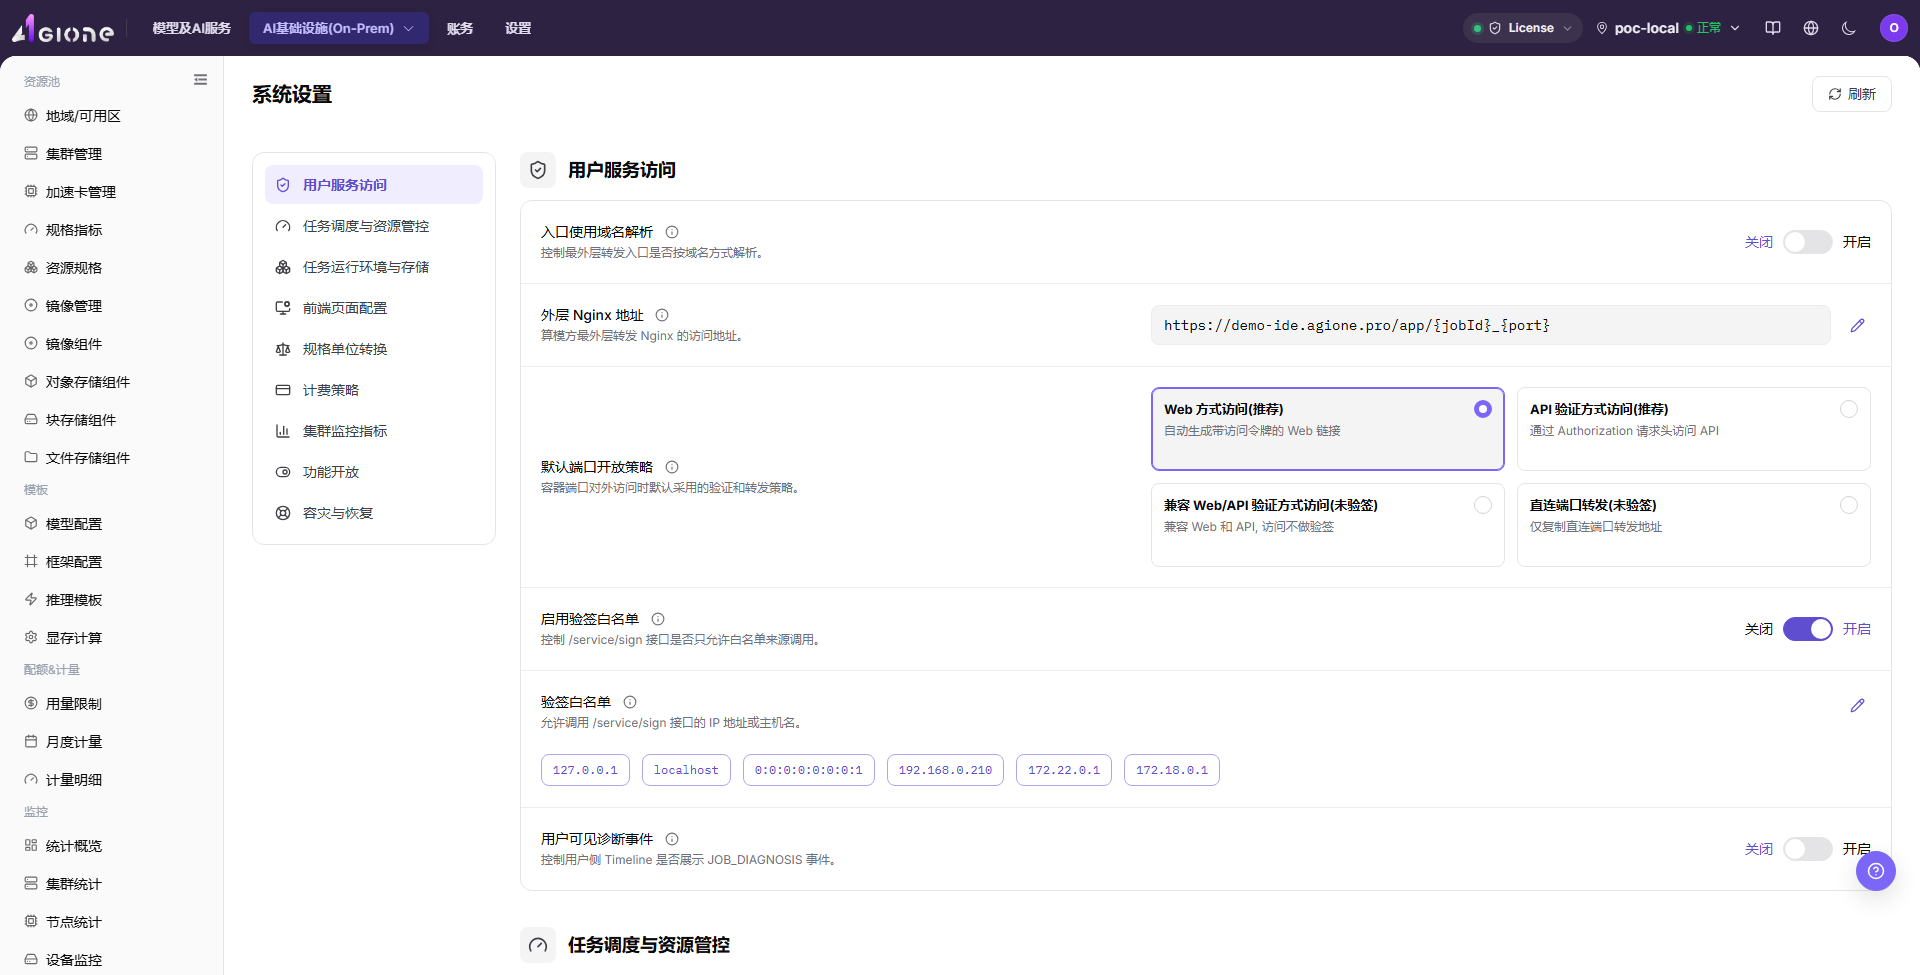Show info for 默认端口开放策略
Screen dimensions: 1920x975
[672, 467]
